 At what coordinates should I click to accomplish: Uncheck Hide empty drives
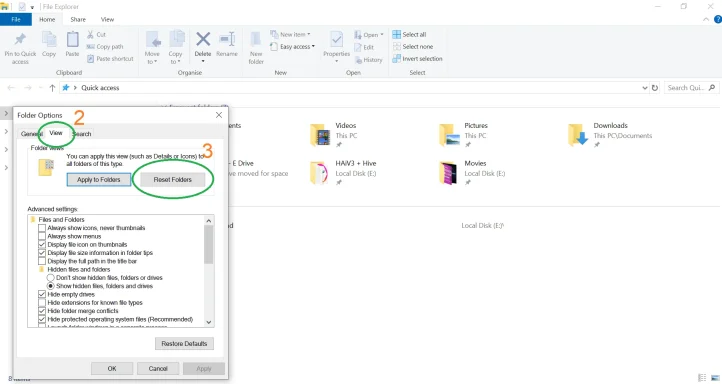point(42,294)
